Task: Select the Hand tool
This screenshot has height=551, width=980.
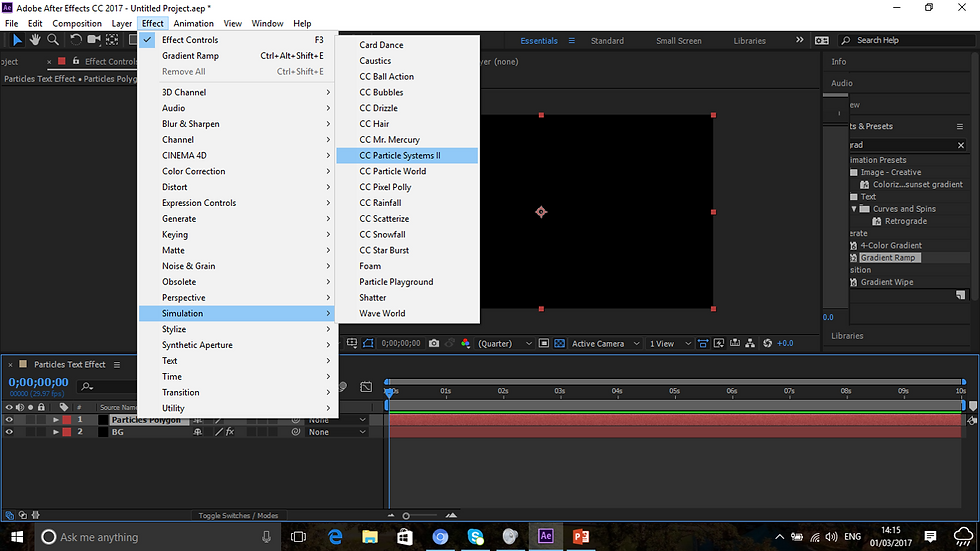Action: point(35,40)
